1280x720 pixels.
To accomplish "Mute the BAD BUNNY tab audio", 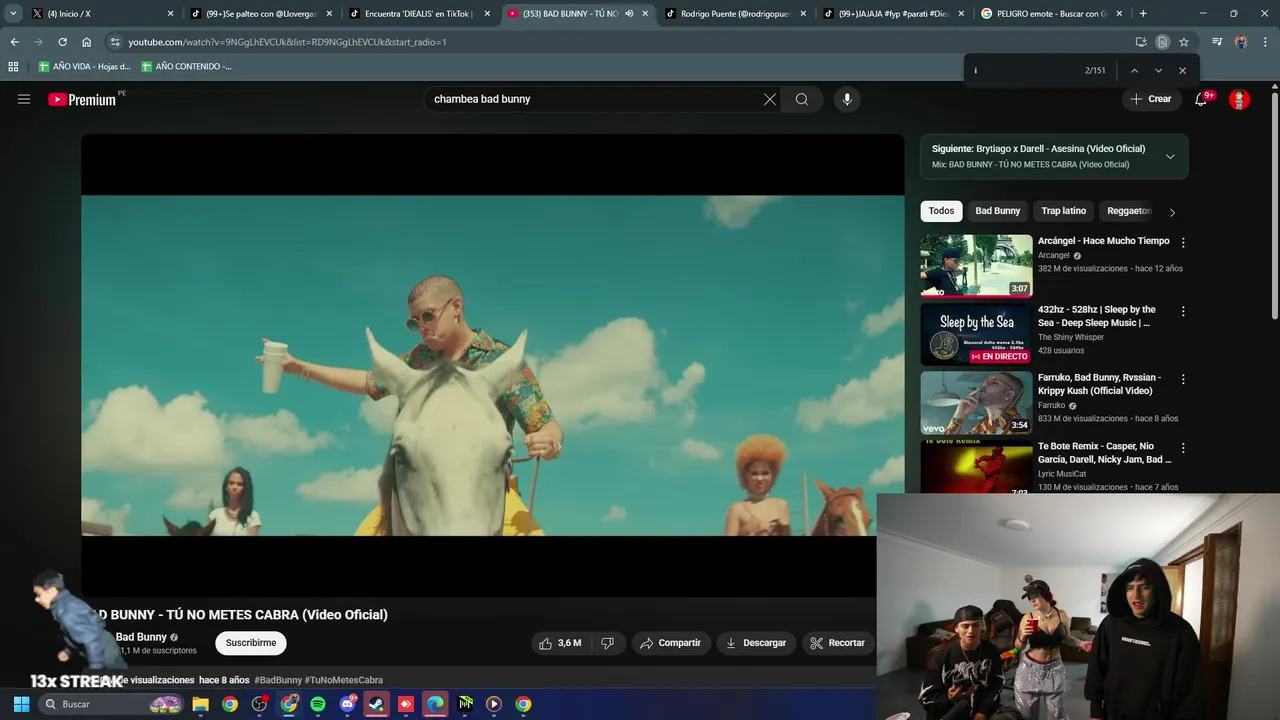I will pos(629,14).
